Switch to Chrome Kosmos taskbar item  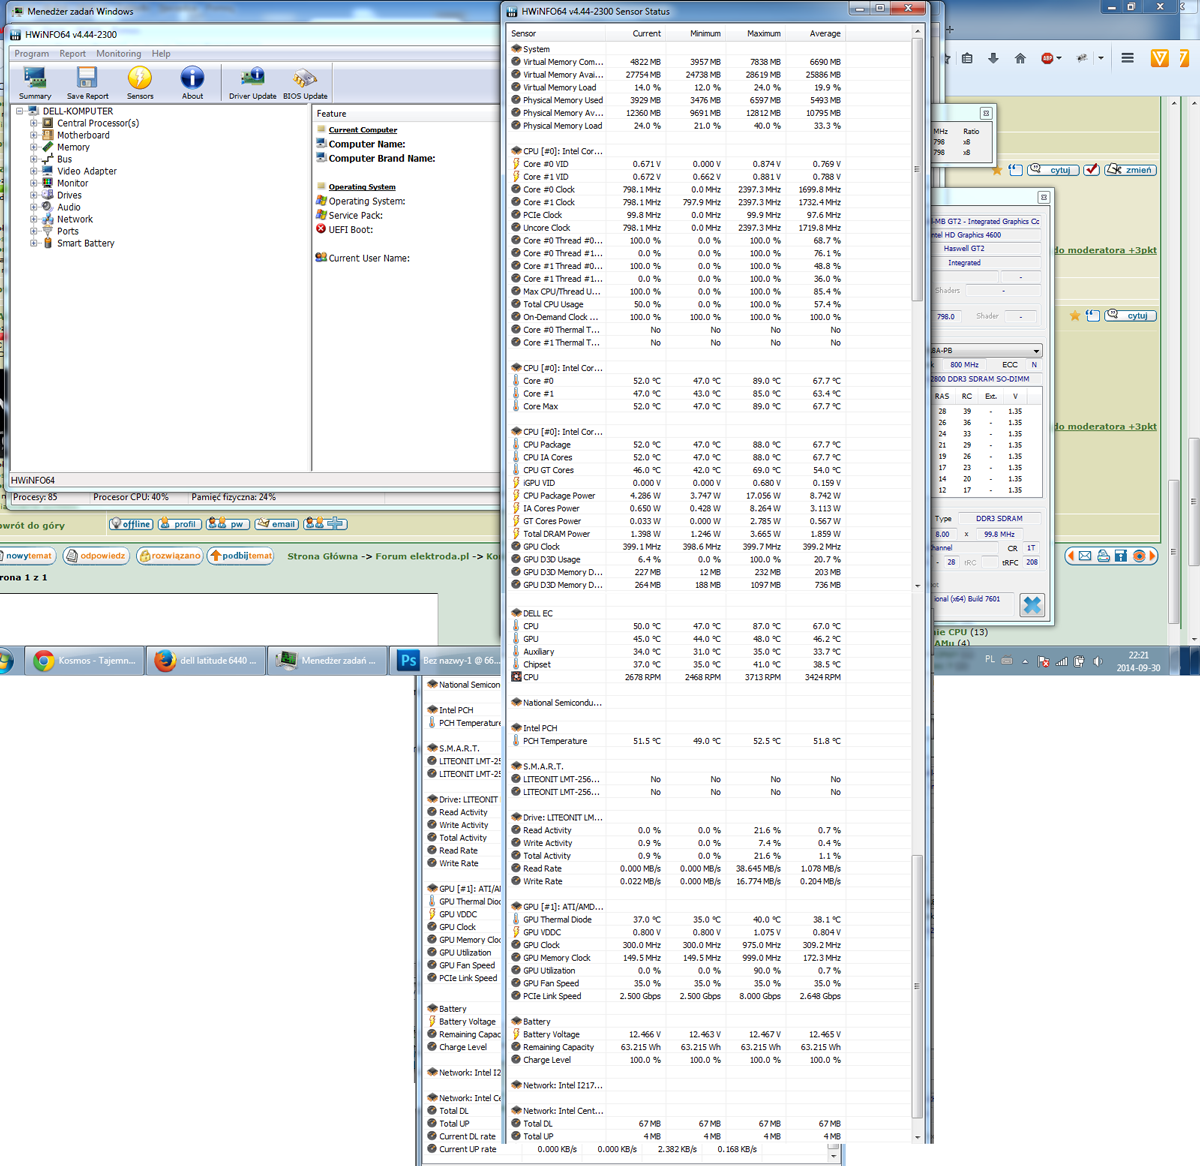coord(84,661)
